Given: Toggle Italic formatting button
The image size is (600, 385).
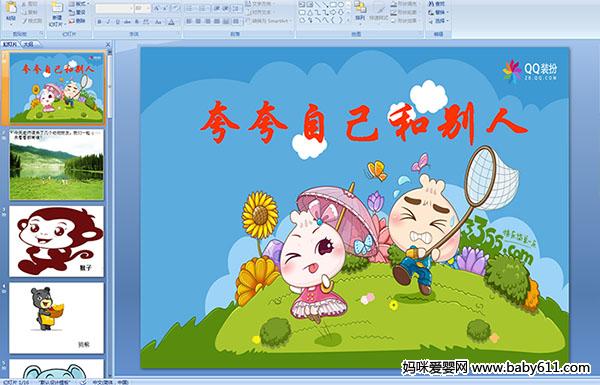Looking at the screenshot, I should 108,22.
